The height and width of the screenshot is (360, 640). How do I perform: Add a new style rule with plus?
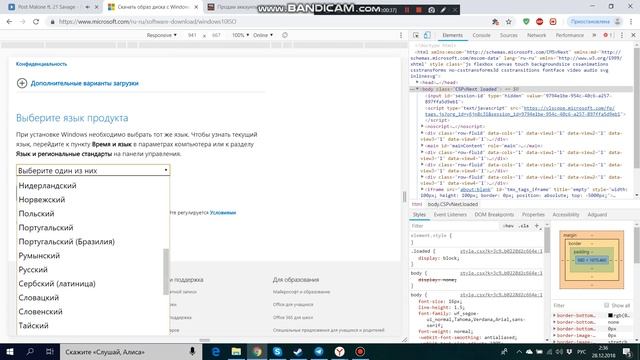pos(537,226)
